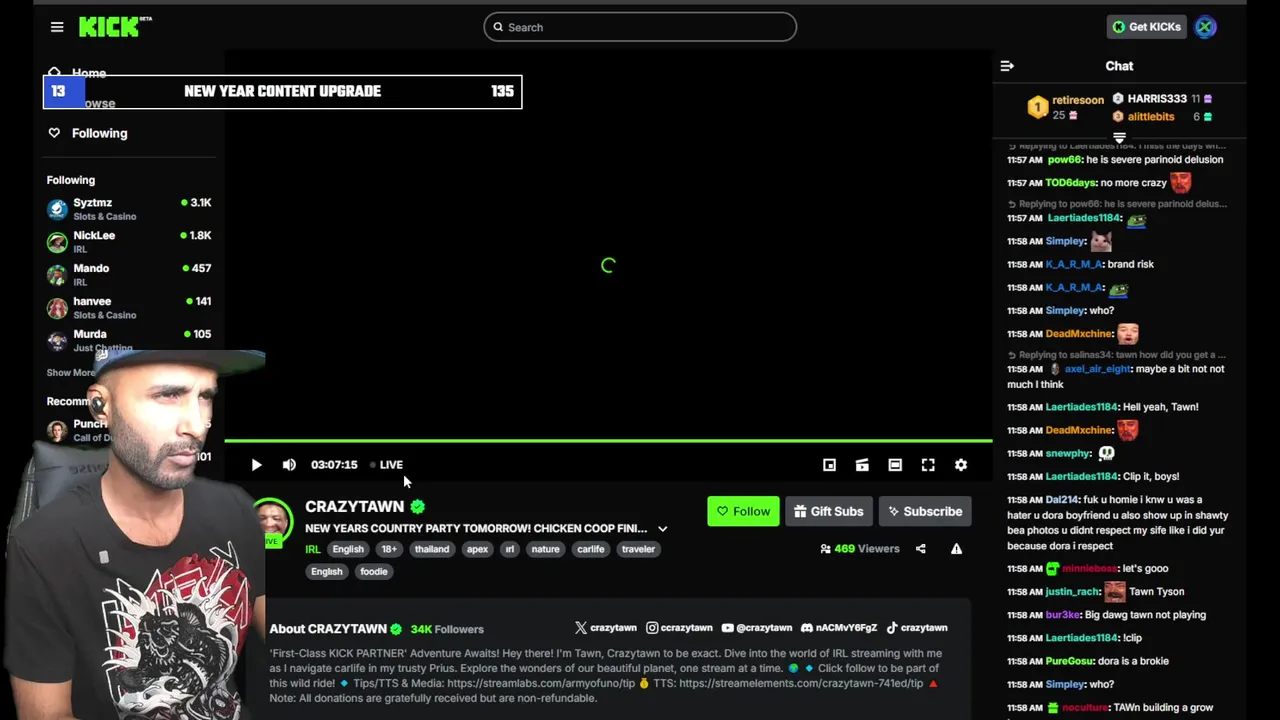This screenshot has width=1280, height=720.
Task: Click username Dal214 in chat
Action: 1062,500
